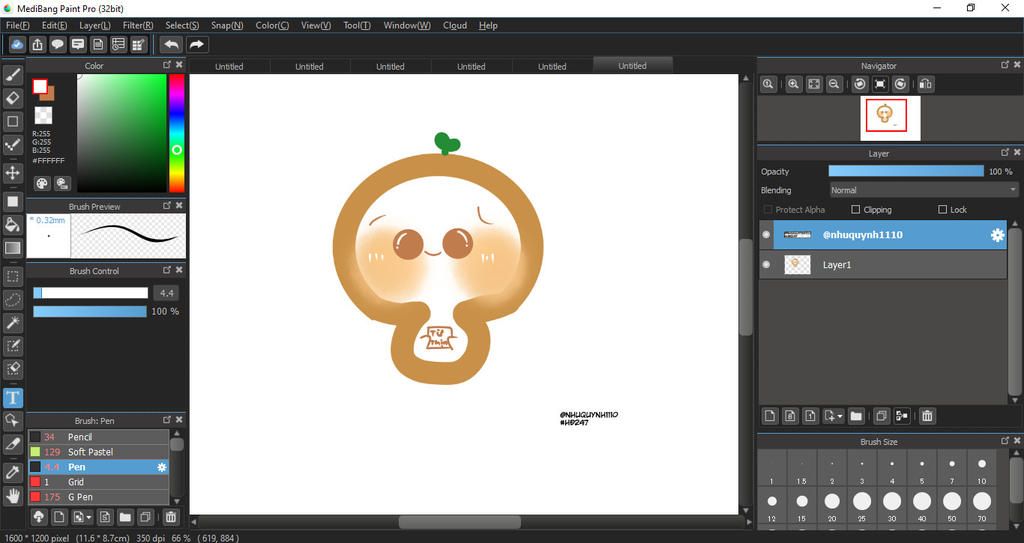1024x543 pixels.
Task: Click the vertical hue strip in the Color panel
Action: pyautogui.click(x=176, y=133)
